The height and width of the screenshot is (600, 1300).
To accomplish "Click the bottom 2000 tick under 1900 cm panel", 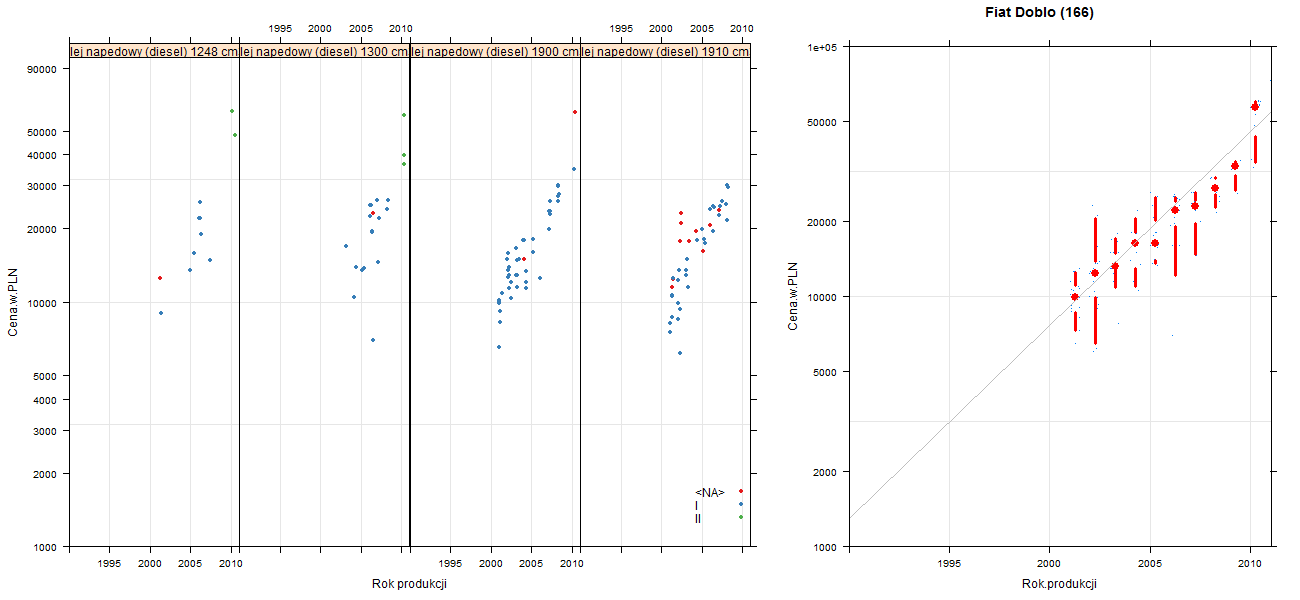I will 491,564.
